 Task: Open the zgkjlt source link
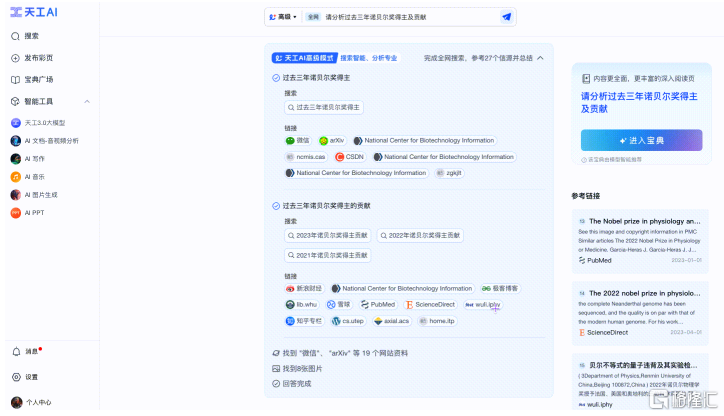(449, 173)
